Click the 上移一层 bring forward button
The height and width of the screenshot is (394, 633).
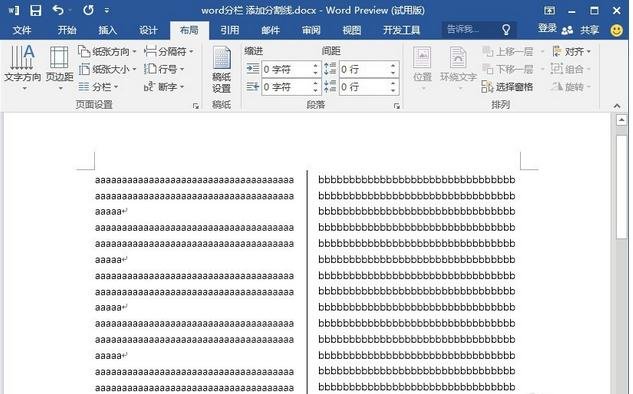click(508, 52)
